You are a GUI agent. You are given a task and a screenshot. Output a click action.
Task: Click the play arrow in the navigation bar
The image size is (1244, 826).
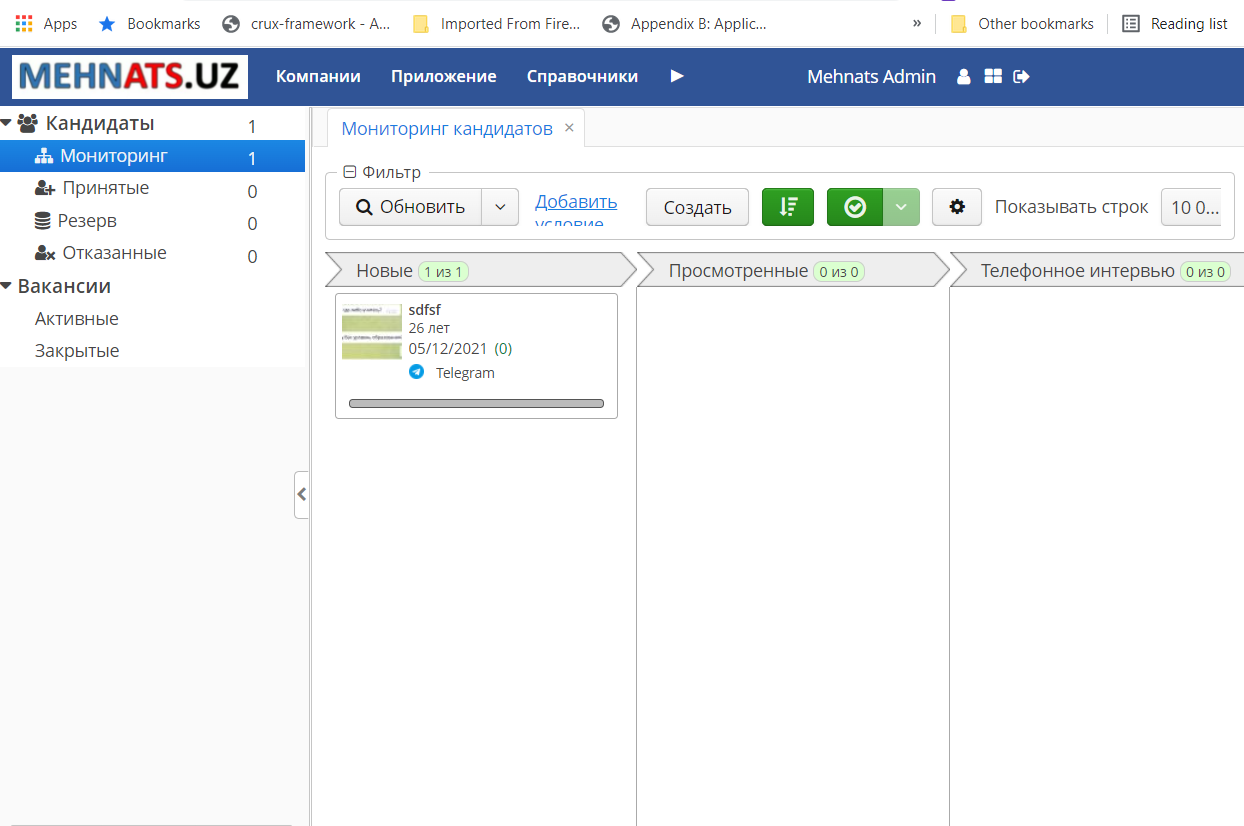coord(677,76)
